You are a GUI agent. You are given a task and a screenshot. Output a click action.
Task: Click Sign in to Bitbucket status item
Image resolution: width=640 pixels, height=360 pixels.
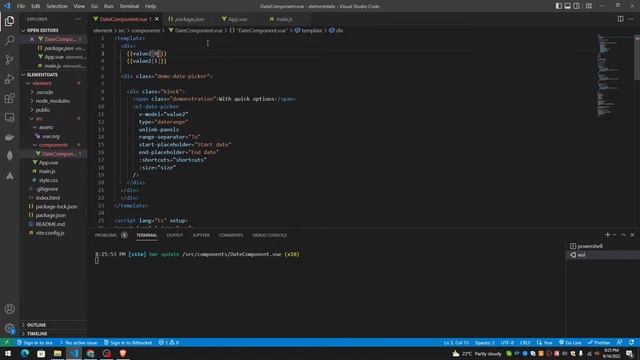(128, 342)
